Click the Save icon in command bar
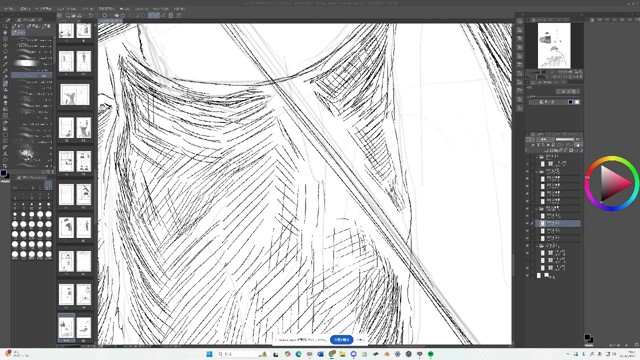The height and width of the screenshot is (360, 640). tap(80, 16)
